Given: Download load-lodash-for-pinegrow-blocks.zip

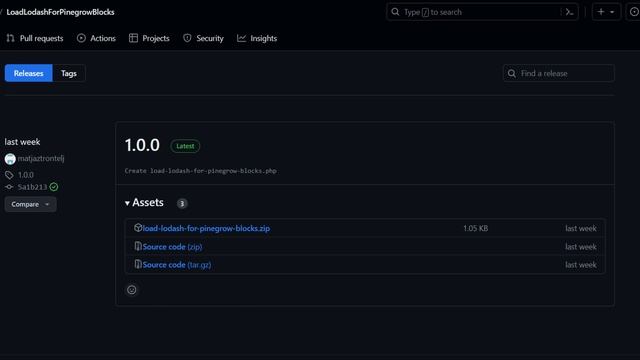Looking at the screenshot, I should 206,228.
